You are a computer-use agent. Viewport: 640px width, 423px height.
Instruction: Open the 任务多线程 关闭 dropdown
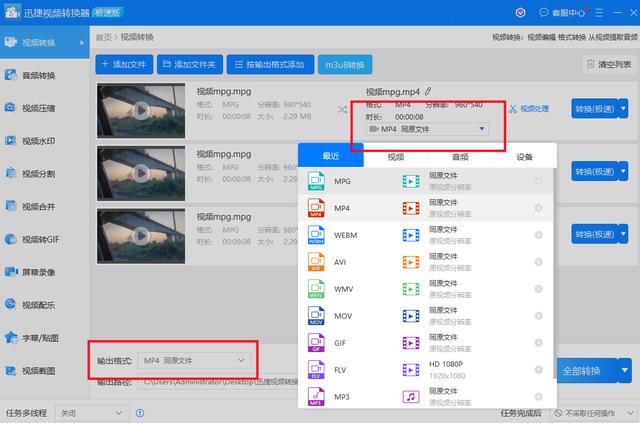[x=92, y=413]
